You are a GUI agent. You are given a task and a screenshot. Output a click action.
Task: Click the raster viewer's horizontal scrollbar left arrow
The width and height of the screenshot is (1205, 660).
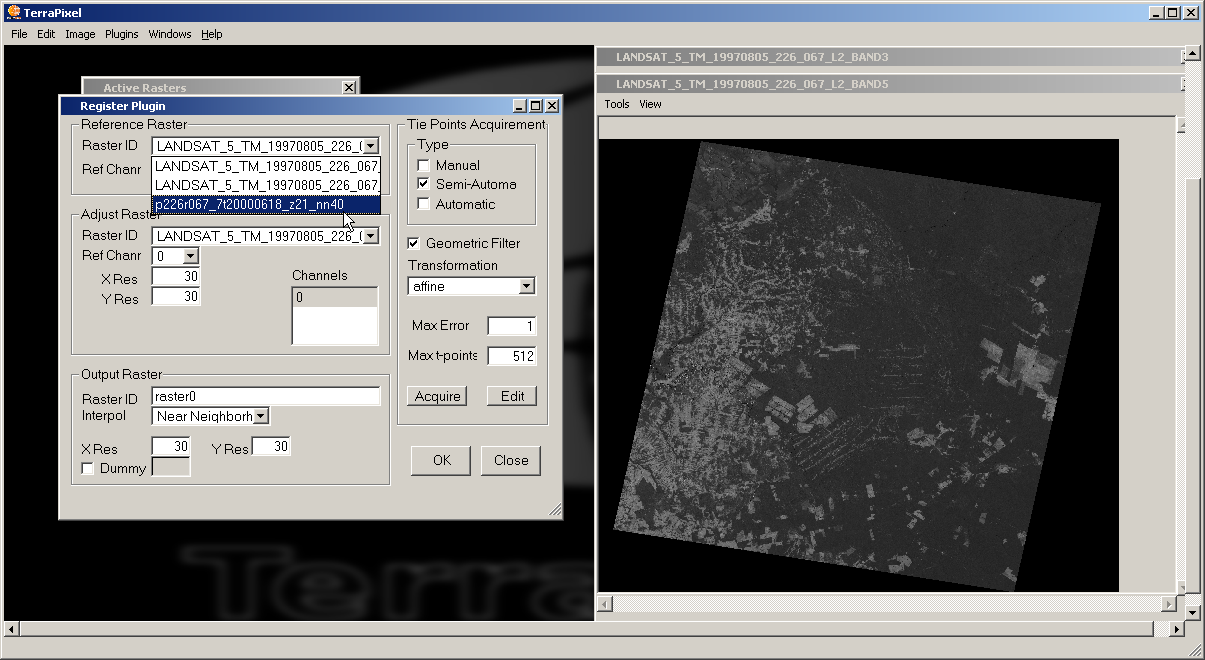tap(605, 605)
